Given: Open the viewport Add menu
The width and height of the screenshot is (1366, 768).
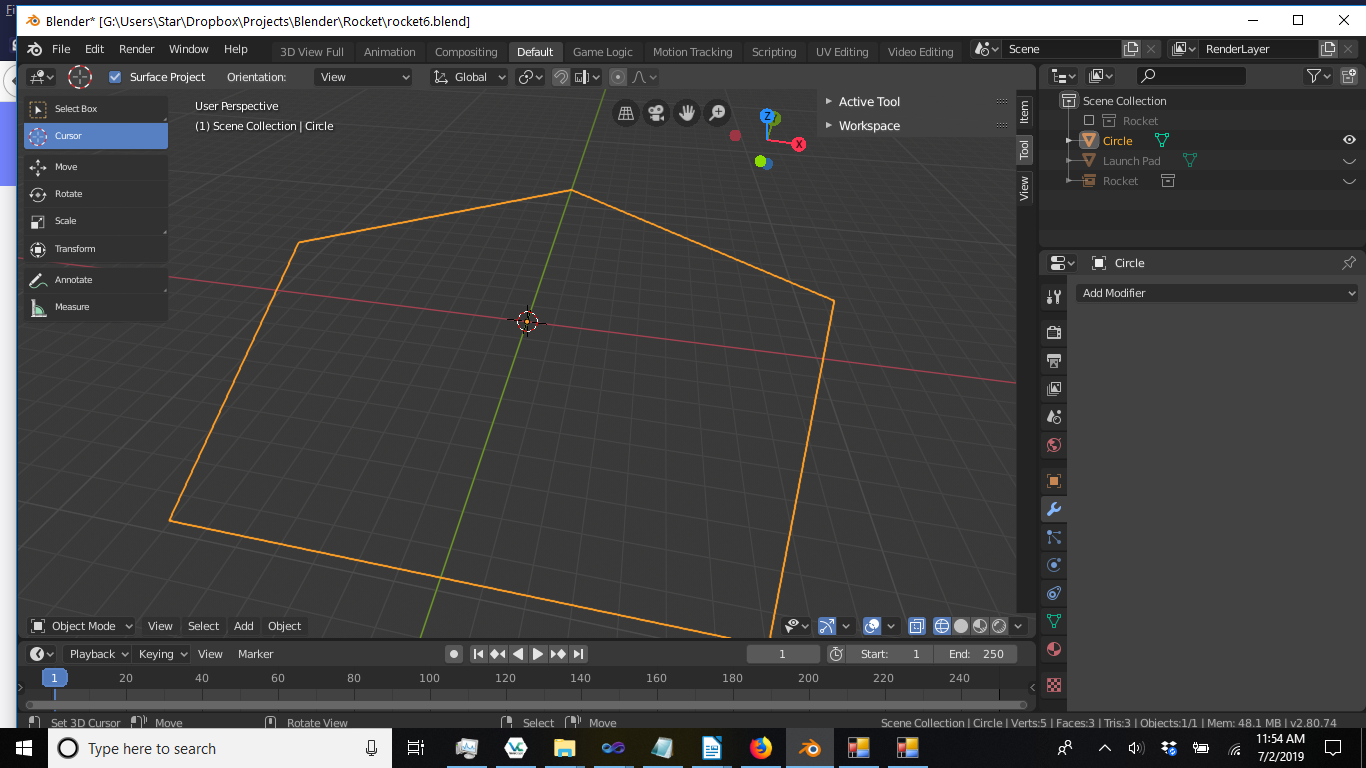Looking at the screenshot, I should [244, 626].
